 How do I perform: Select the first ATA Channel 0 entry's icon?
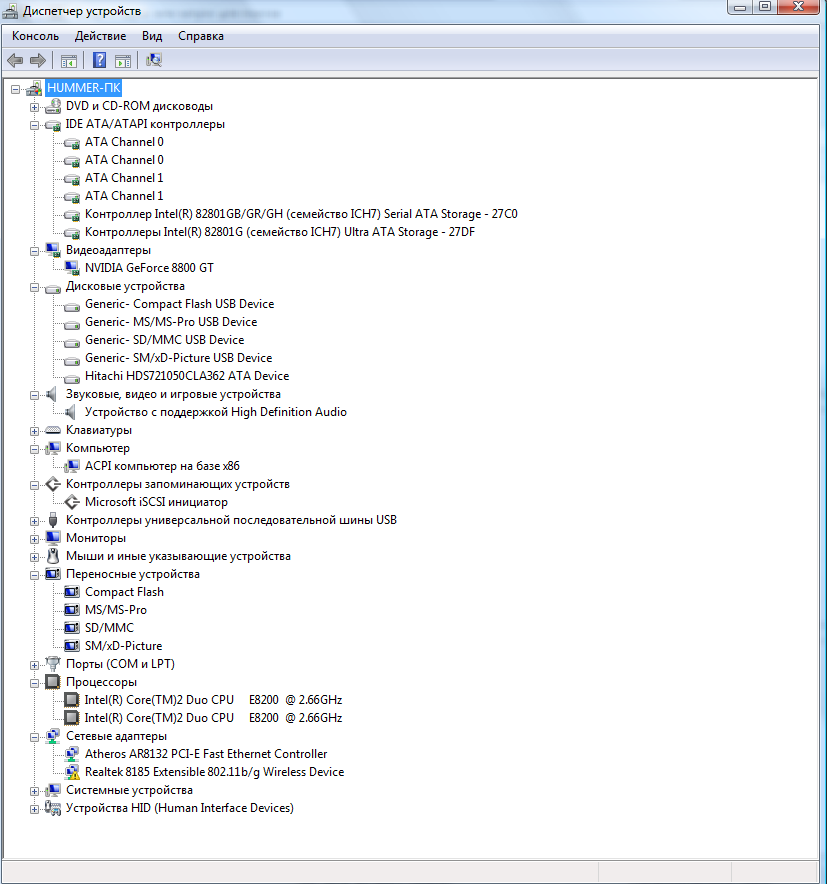pyautogui.click(x=72, y=143)
